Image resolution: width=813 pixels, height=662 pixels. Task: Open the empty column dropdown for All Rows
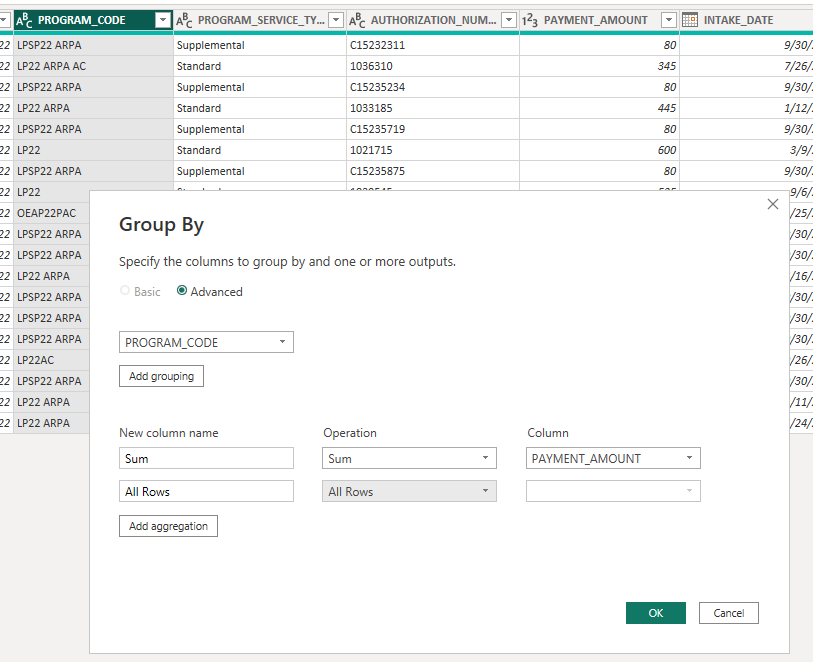(x=613, y=491)
